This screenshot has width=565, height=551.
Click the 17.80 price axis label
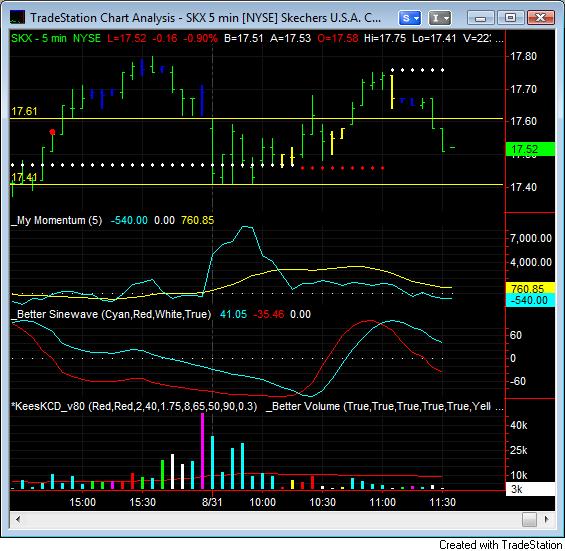524,56
